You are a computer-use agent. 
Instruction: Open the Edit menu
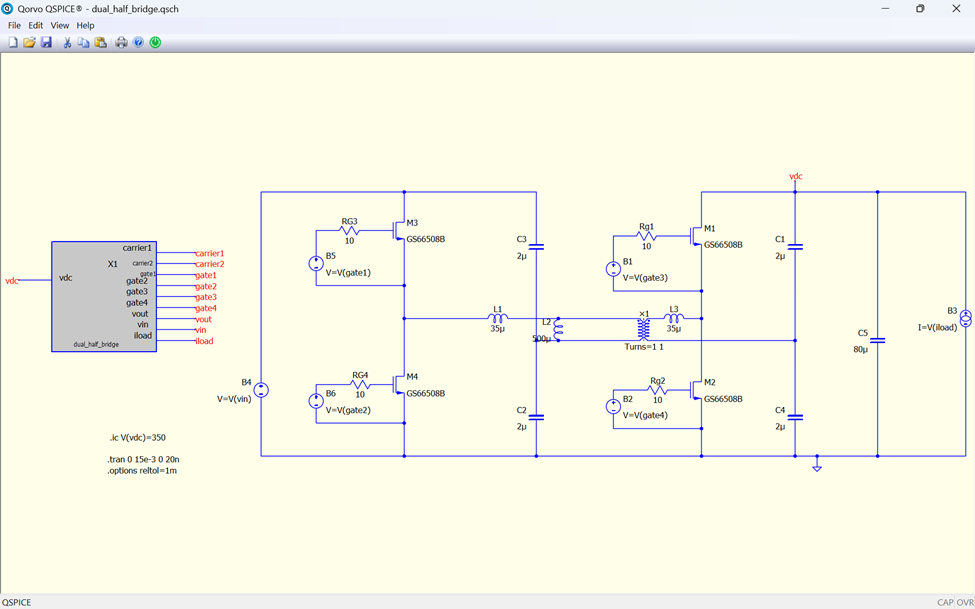pos(35,25)
